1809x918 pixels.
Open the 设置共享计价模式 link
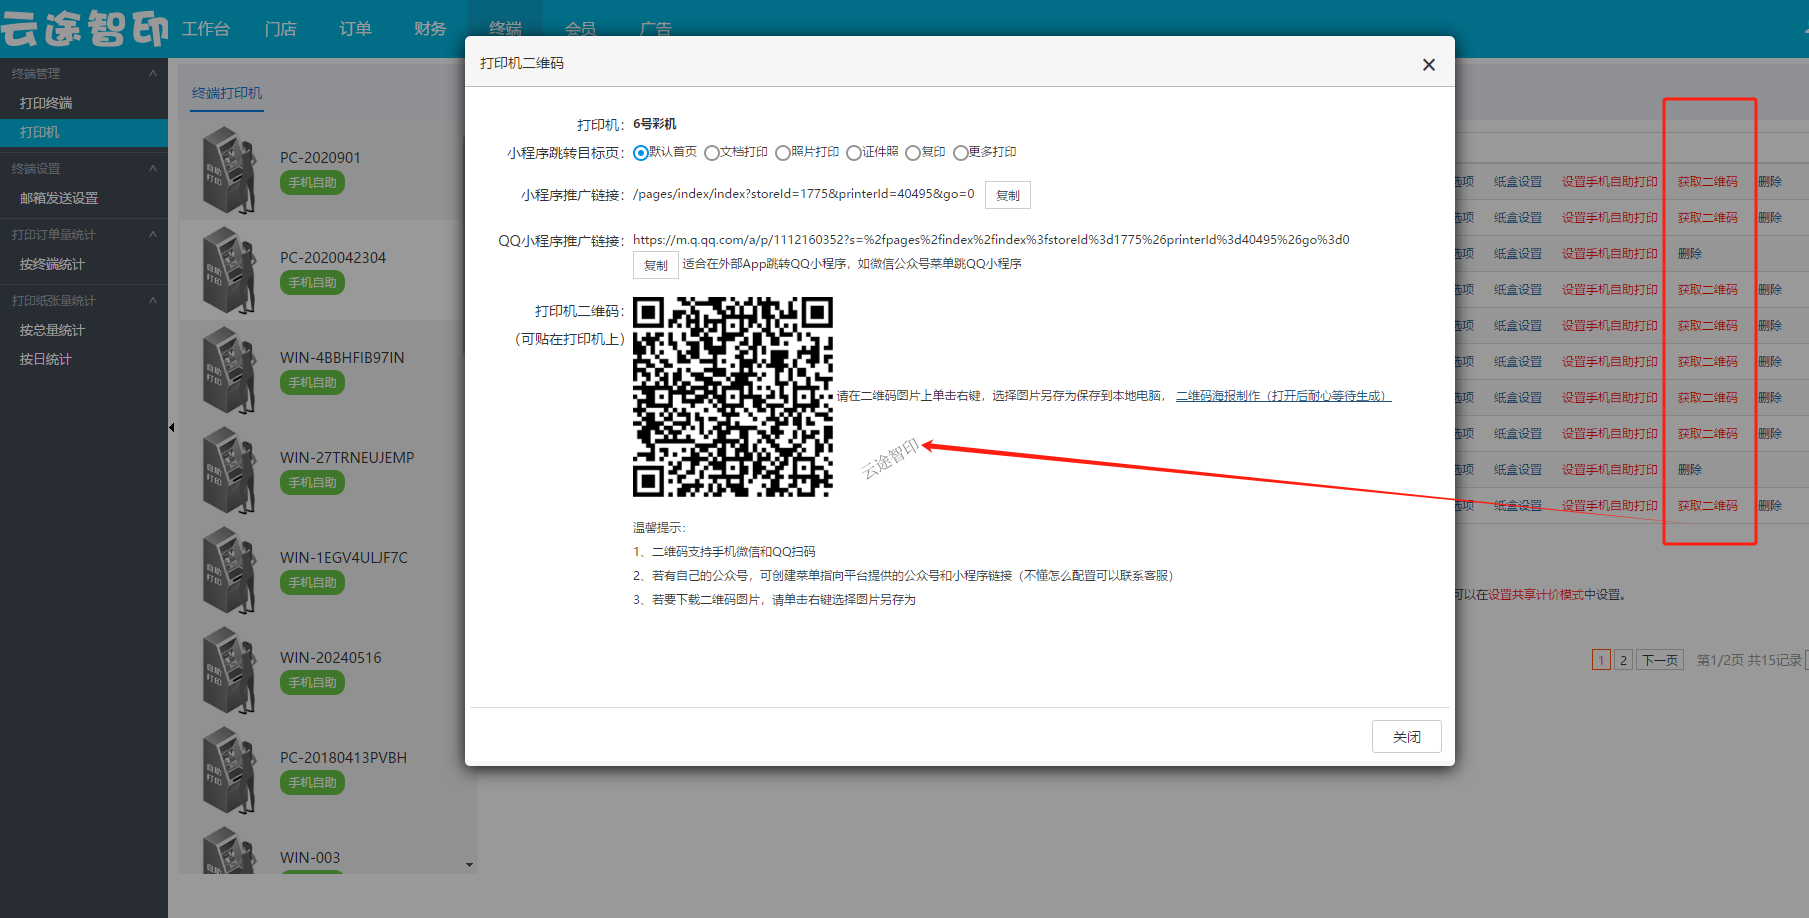tap(1536, 595)
